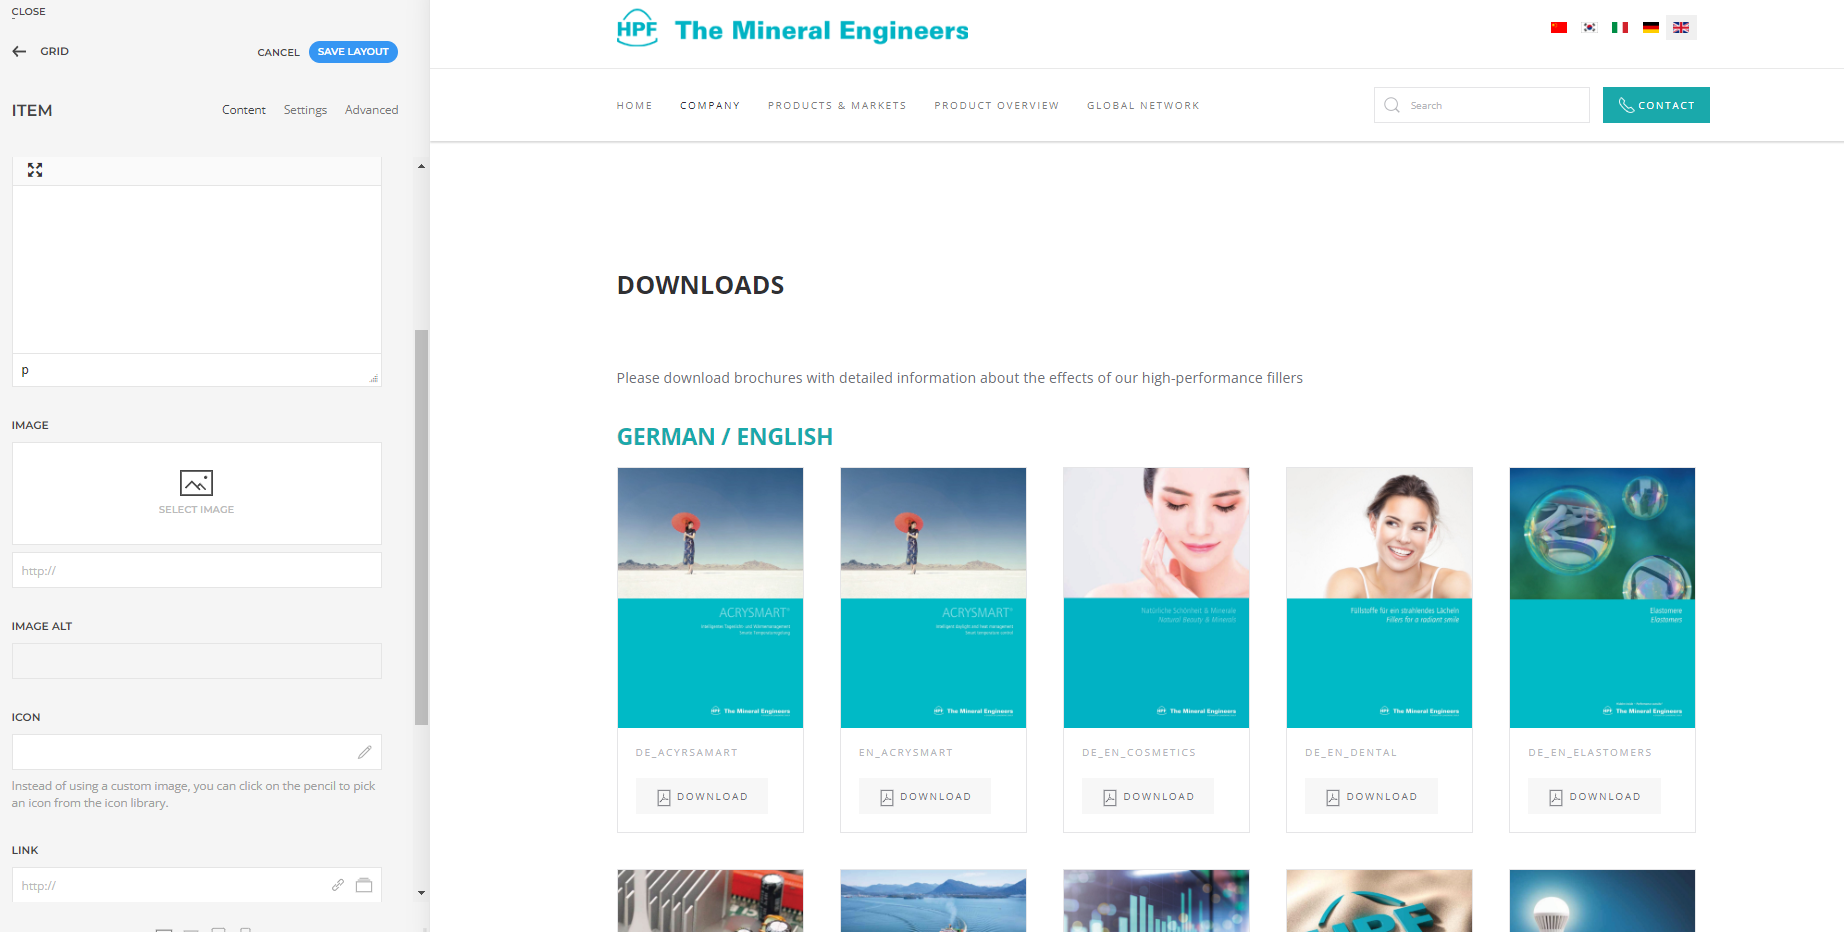Go to HOME menu item
The width and height of the screenshot is (1844, 932).
[x=634, y=105]
